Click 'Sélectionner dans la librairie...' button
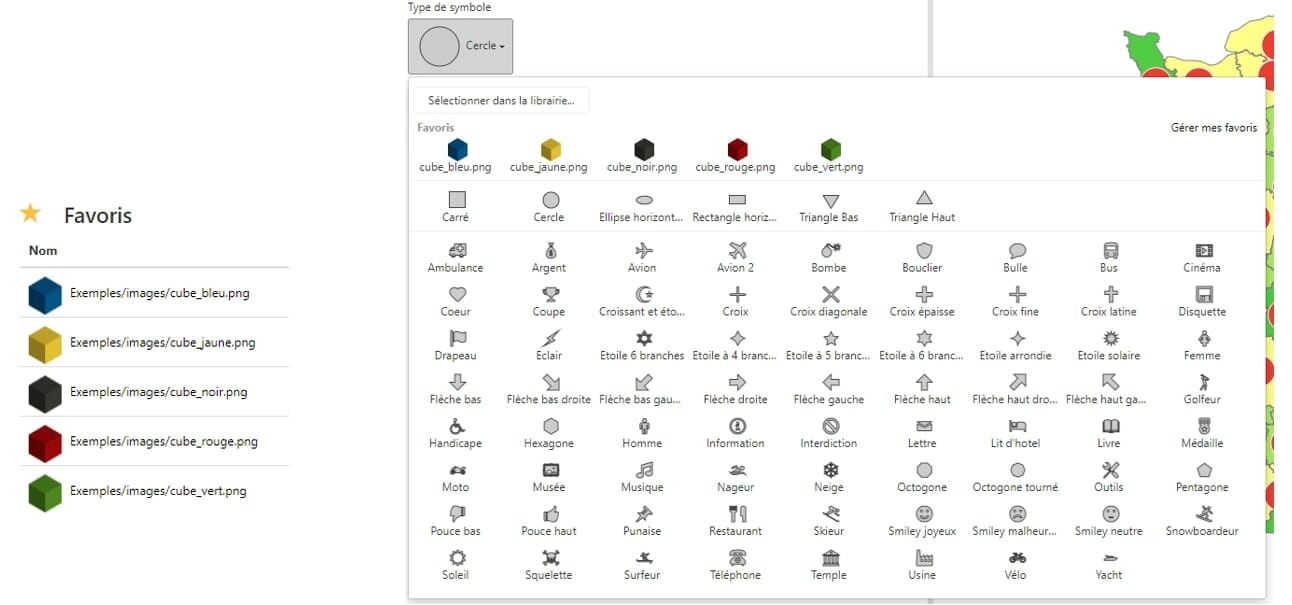 501,101
